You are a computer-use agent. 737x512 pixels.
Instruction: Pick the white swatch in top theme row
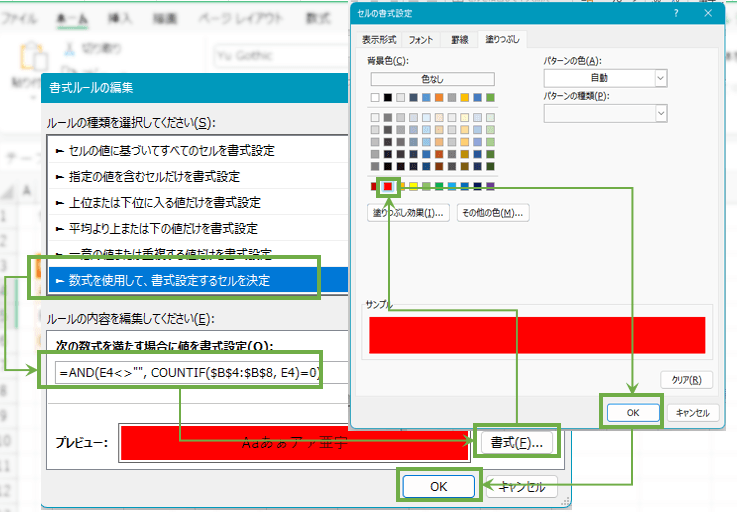pos(375,97)
